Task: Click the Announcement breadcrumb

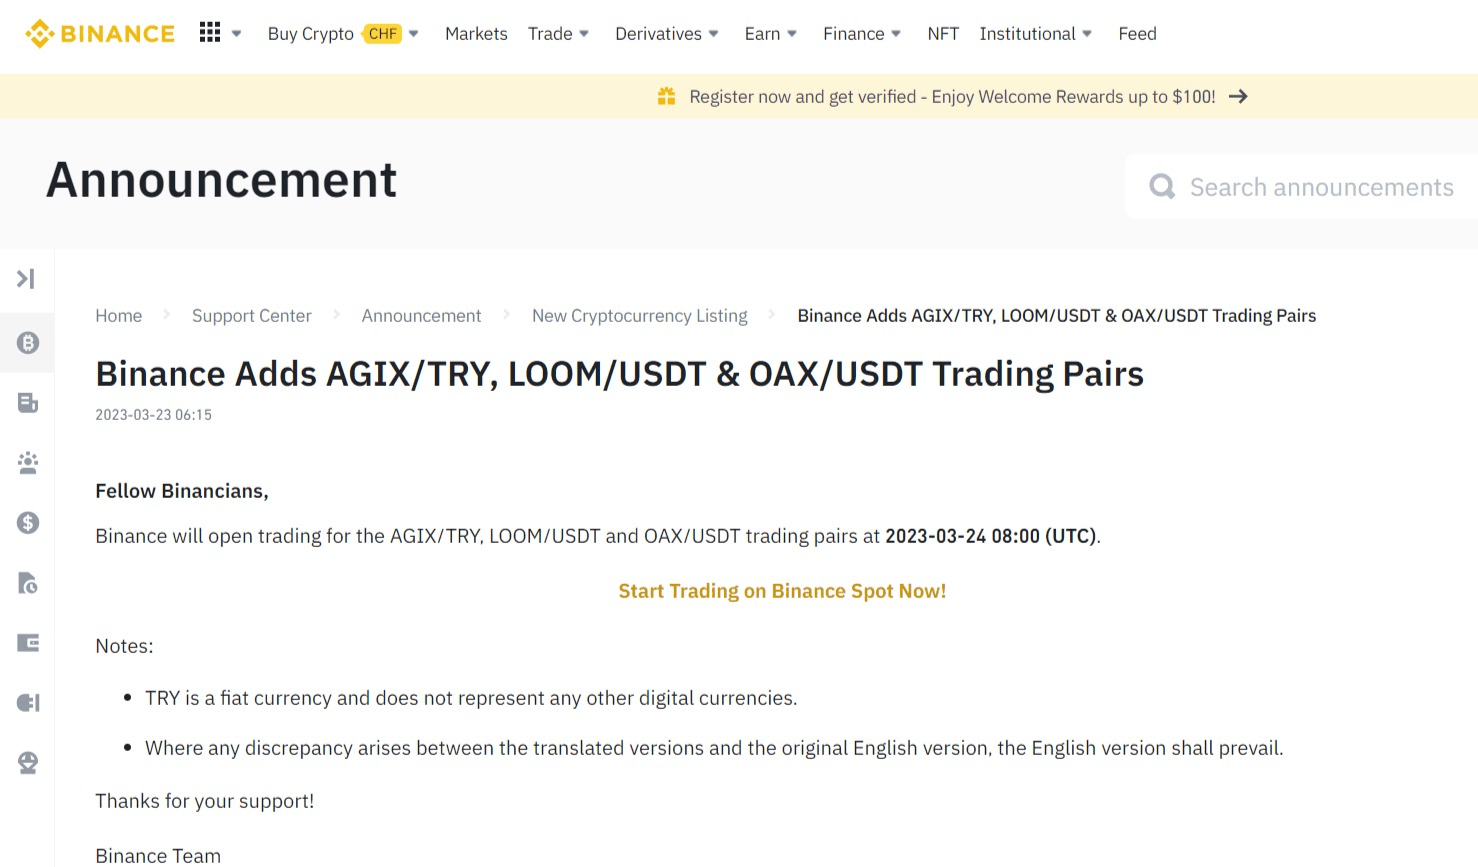Action: [421, 316]
